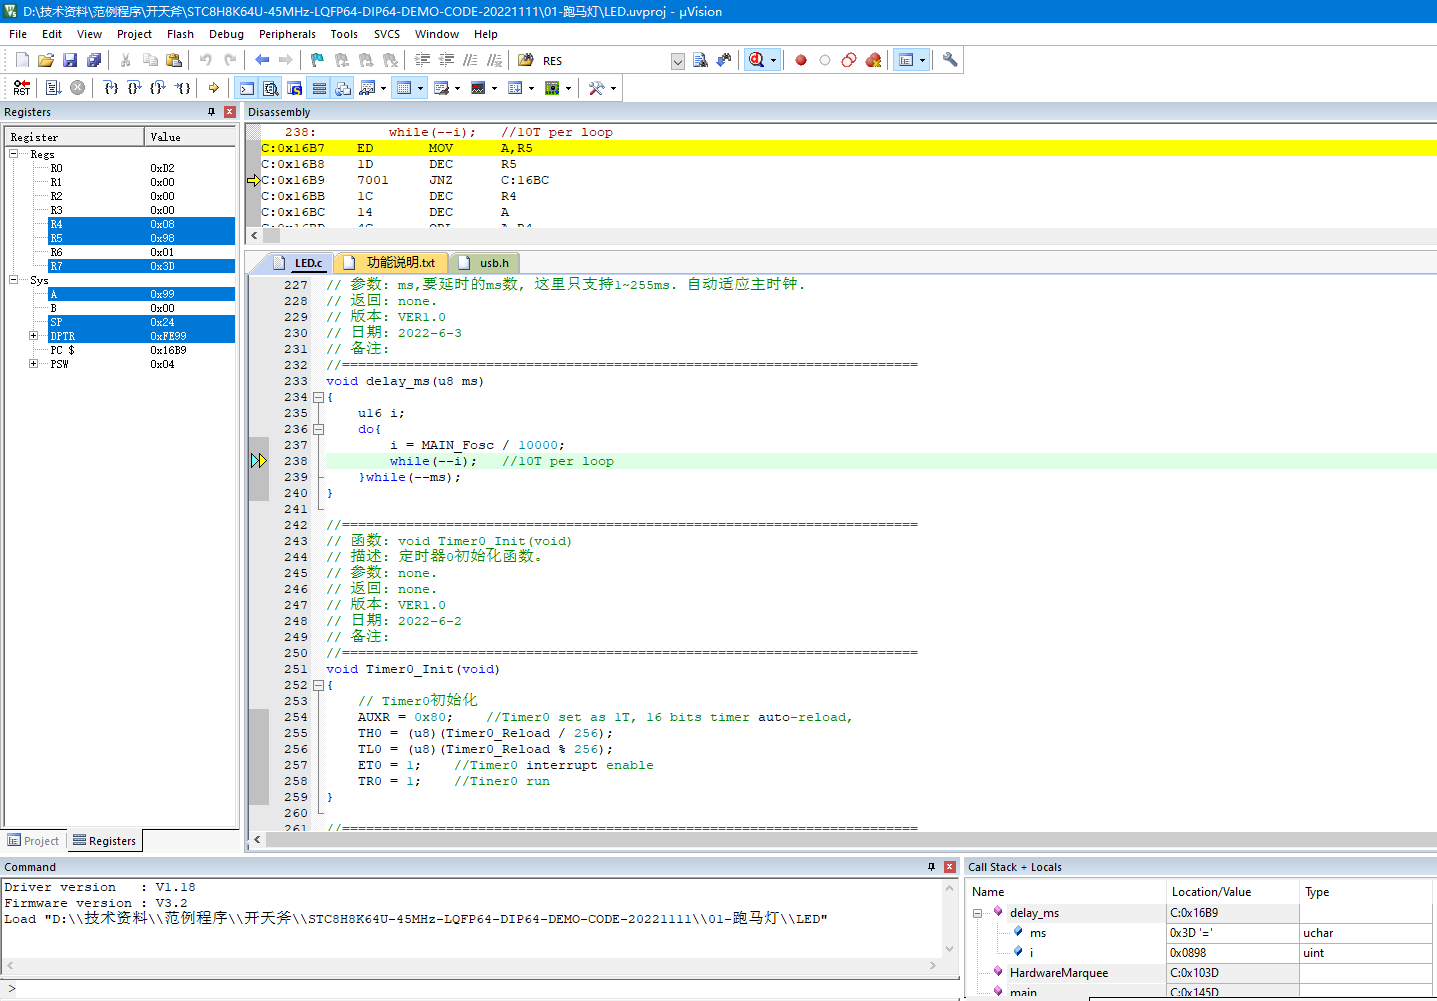Show next statement with yellow arrow icon
1437x1001 pixels.
(214, 88)
